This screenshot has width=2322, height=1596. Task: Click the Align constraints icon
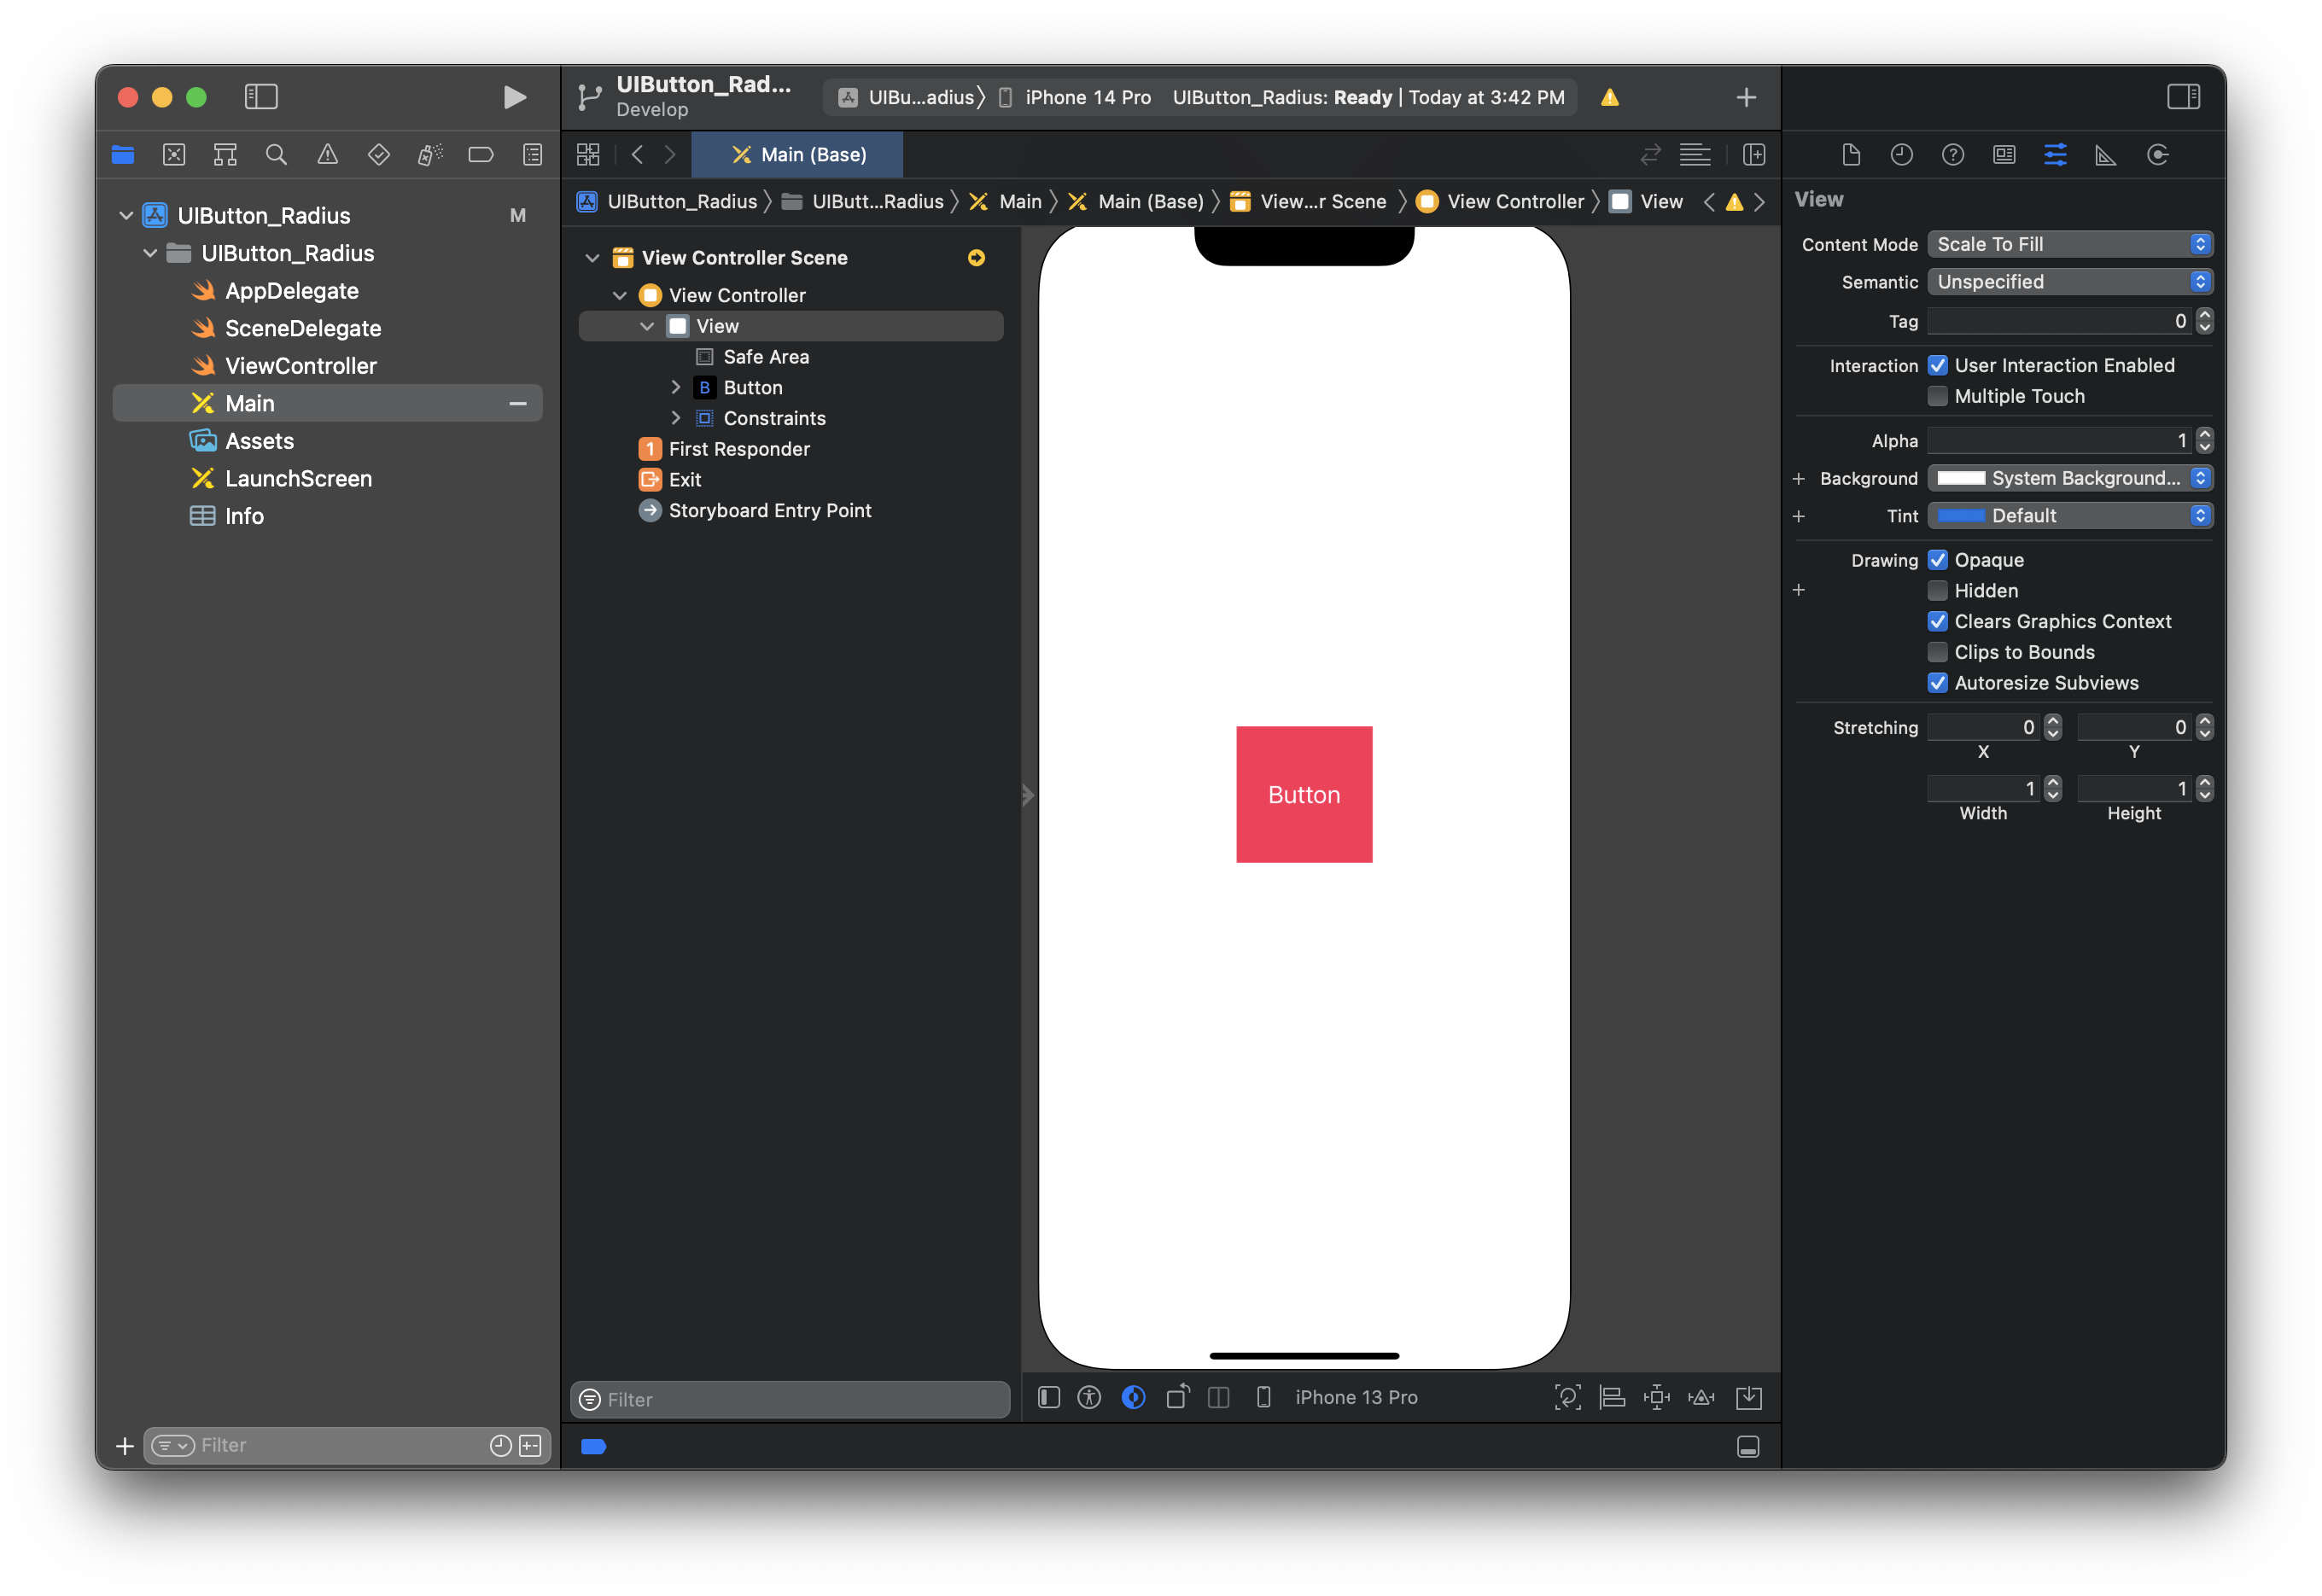(x=1612, y=1397)
